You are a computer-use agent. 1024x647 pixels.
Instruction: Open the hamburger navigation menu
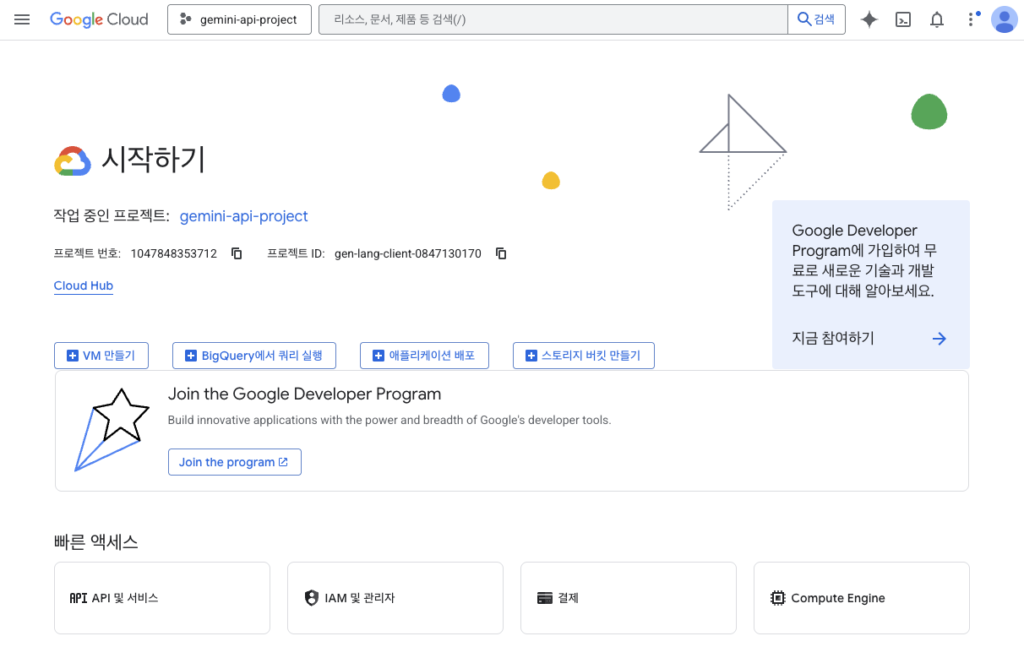(22, 20)
